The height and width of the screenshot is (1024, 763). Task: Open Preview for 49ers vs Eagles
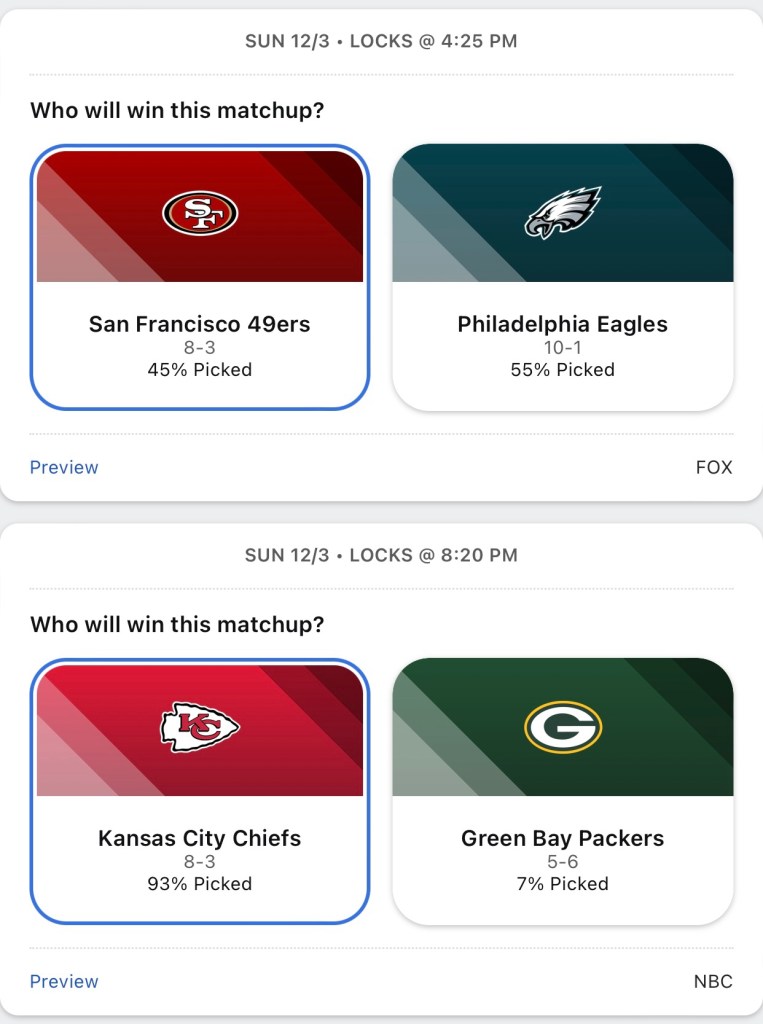[x=64, y=467]
